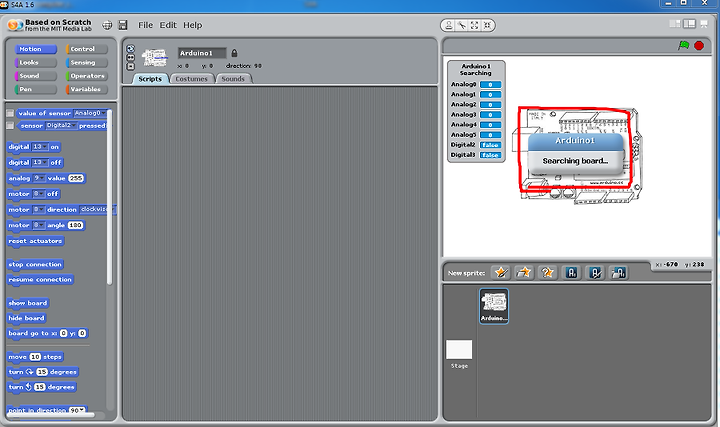Click the sprite name field Arduino1
720x427 pixels.
(202, 53)
